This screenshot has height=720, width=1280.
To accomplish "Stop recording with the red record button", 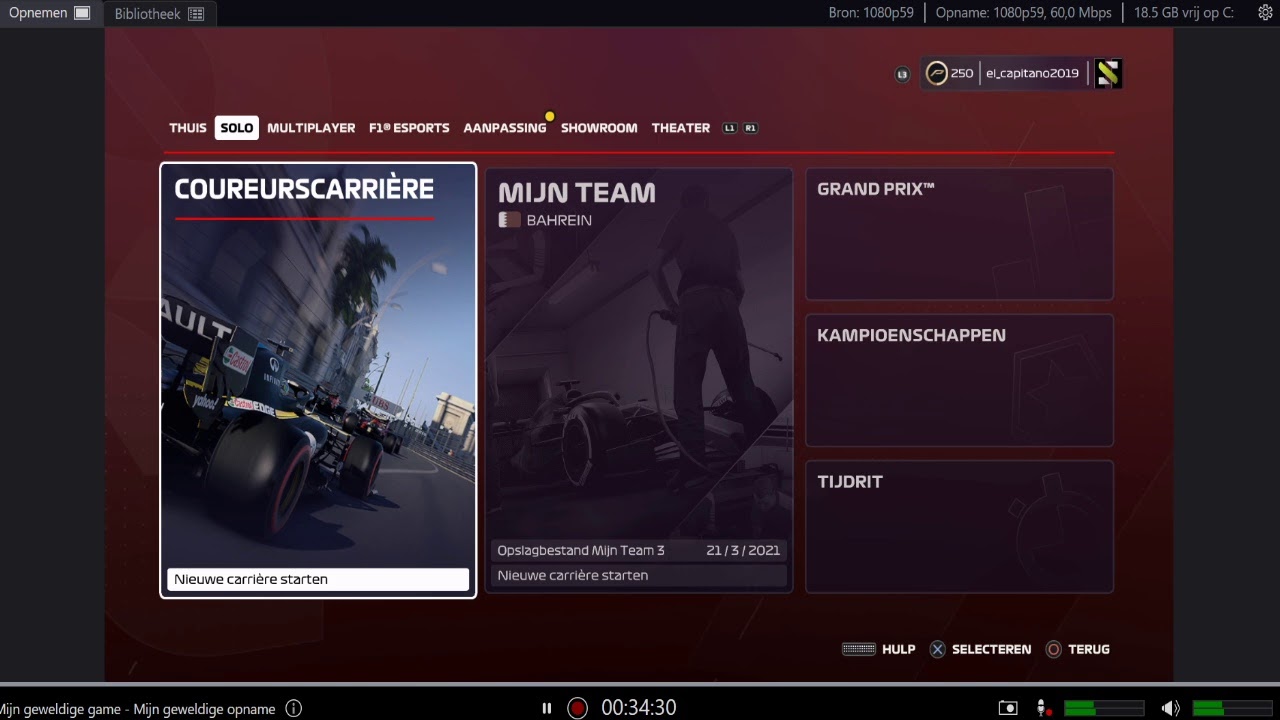I will 577,708.
